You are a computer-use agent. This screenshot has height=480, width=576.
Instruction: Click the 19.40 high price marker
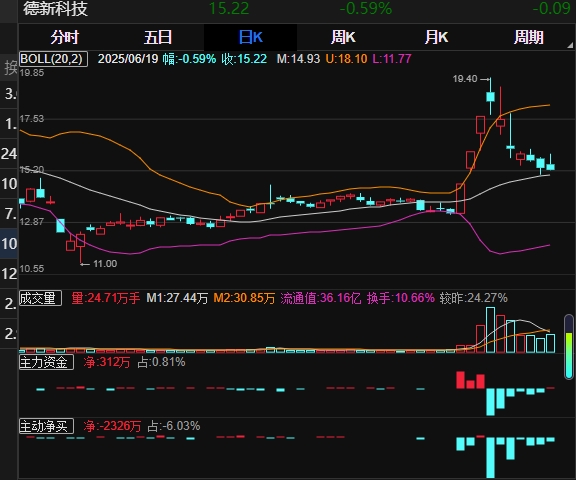(x=465, y=79)
